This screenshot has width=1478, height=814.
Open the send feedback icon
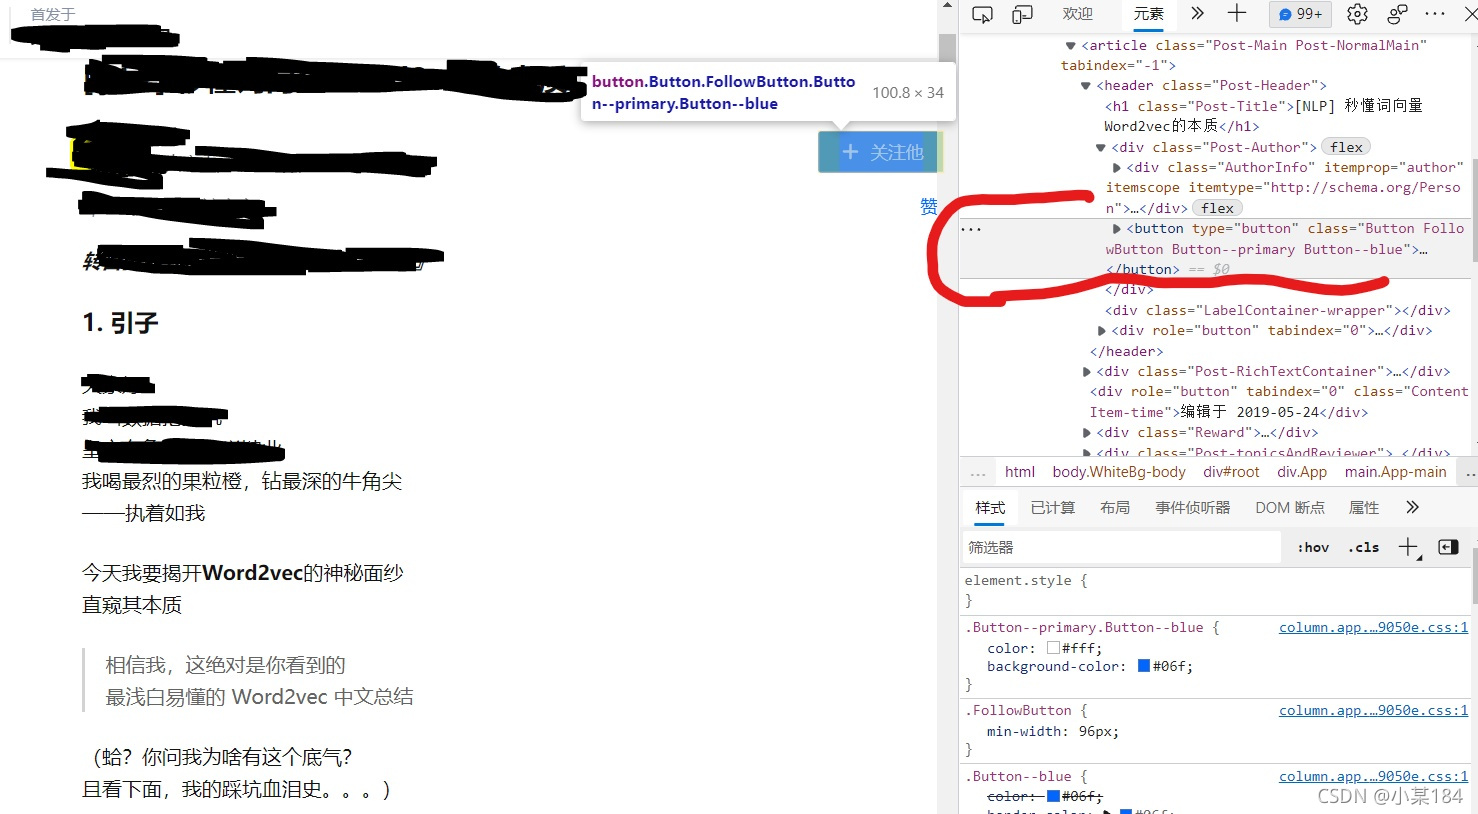(x=1397, y=14)
